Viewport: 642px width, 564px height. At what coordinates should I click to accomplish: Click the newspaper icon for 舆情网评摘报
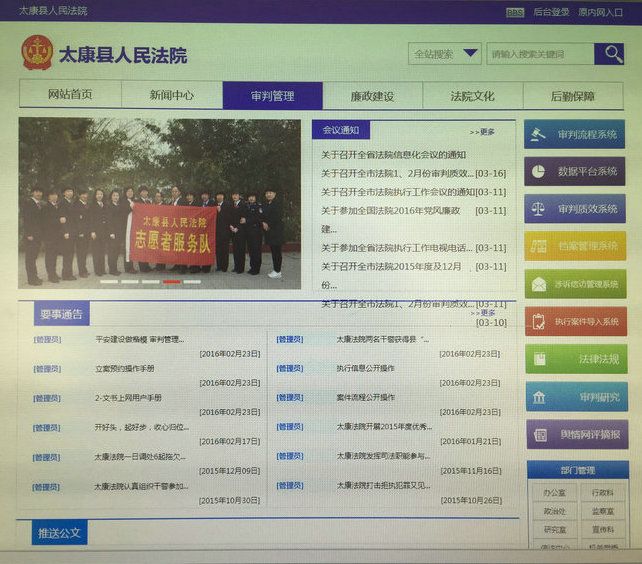[x=540, y=435]
